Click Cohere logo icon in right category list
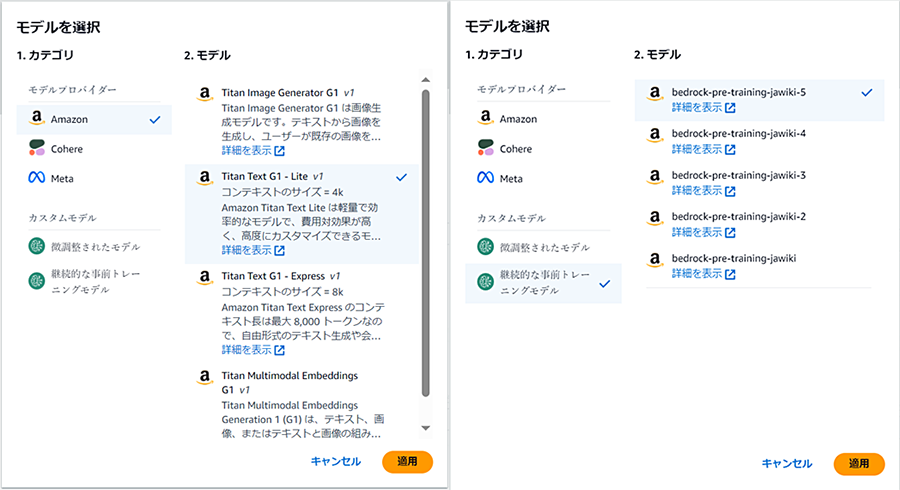The height and width of the screenshot is (490, 900). click(x=486, y=147)
